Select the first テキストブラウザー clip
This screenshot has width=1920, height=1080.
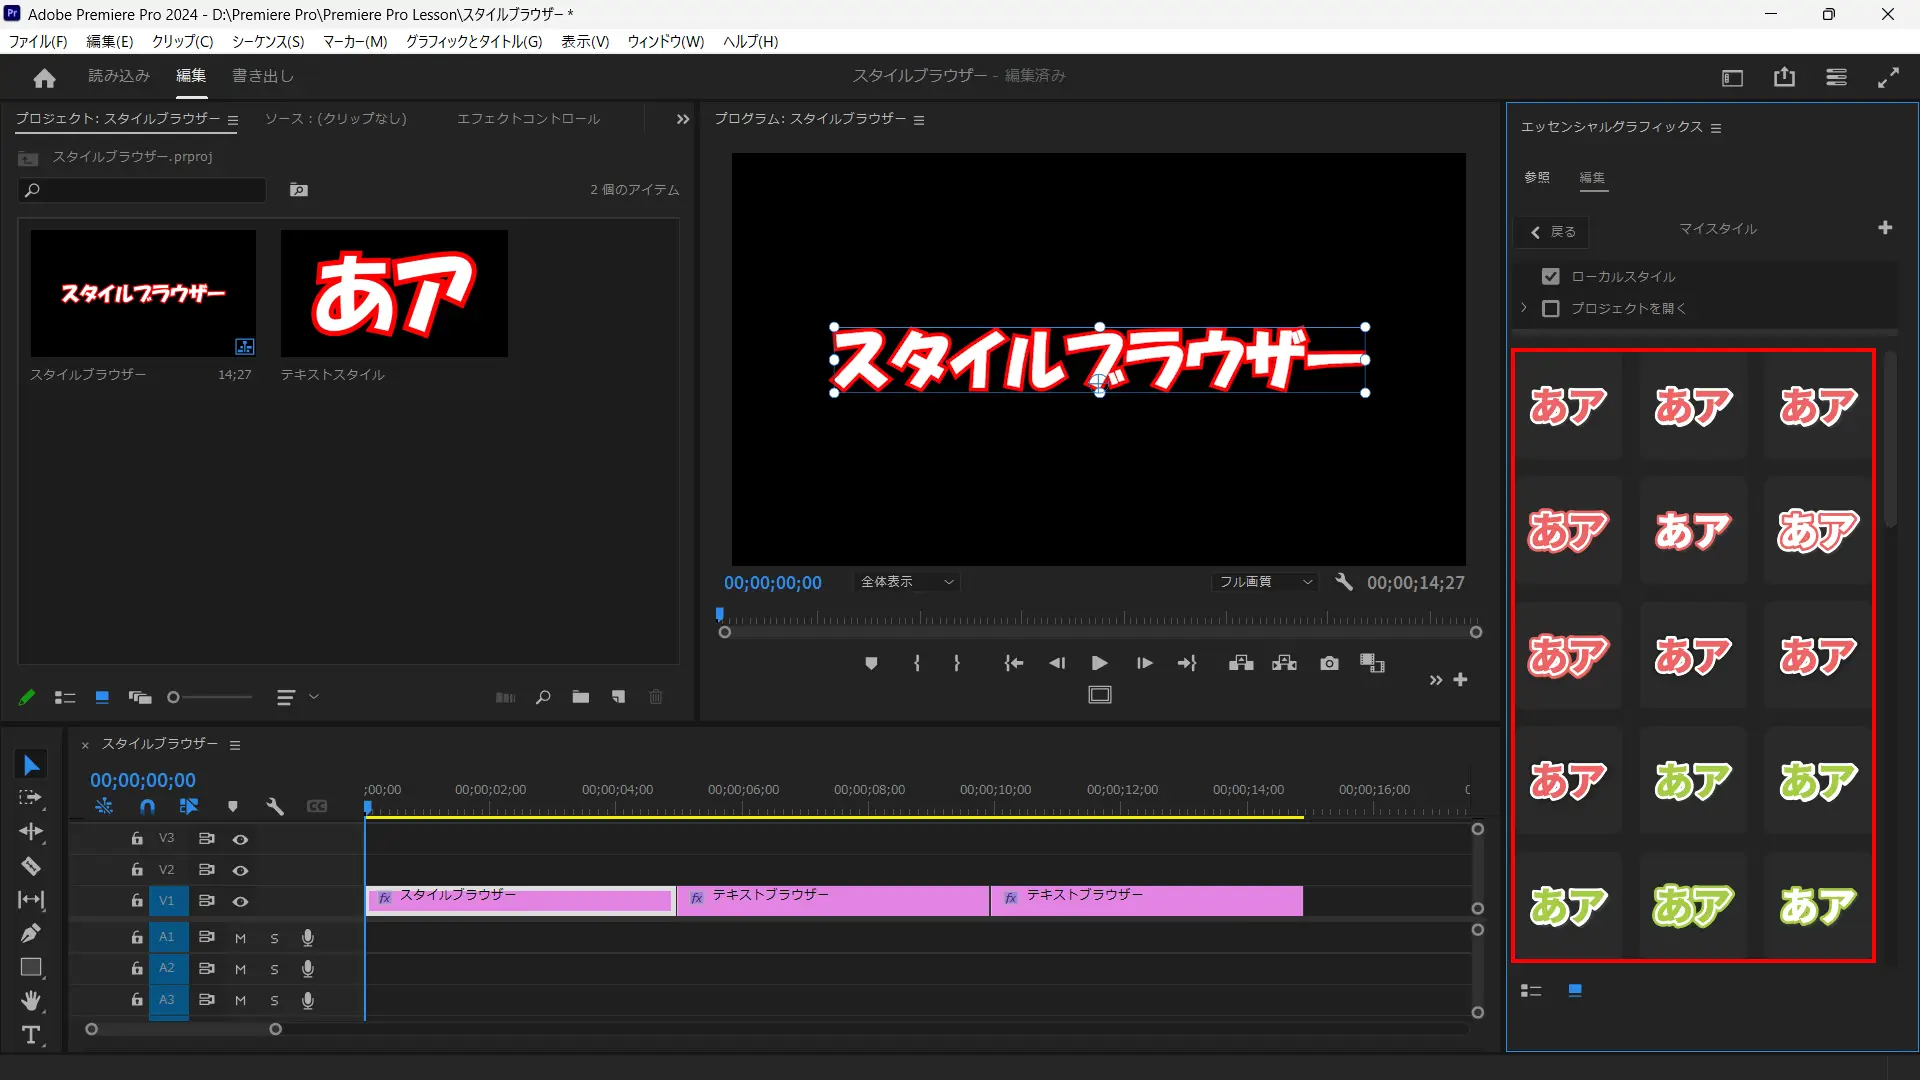833,900
